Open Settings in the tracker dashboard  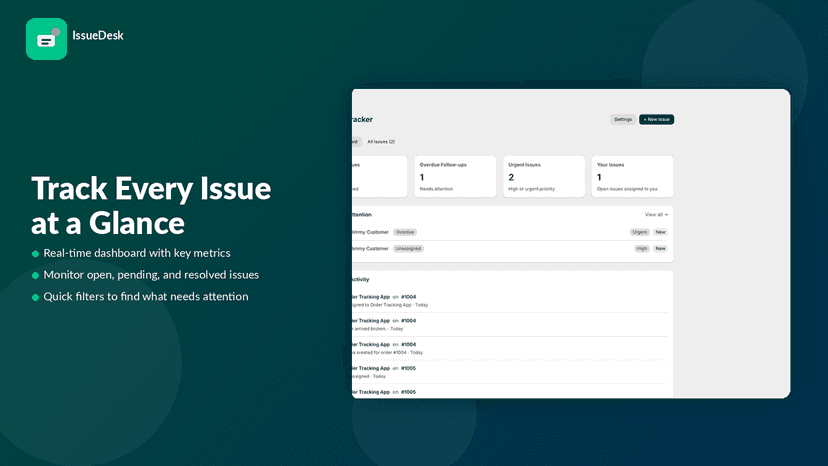623,119
